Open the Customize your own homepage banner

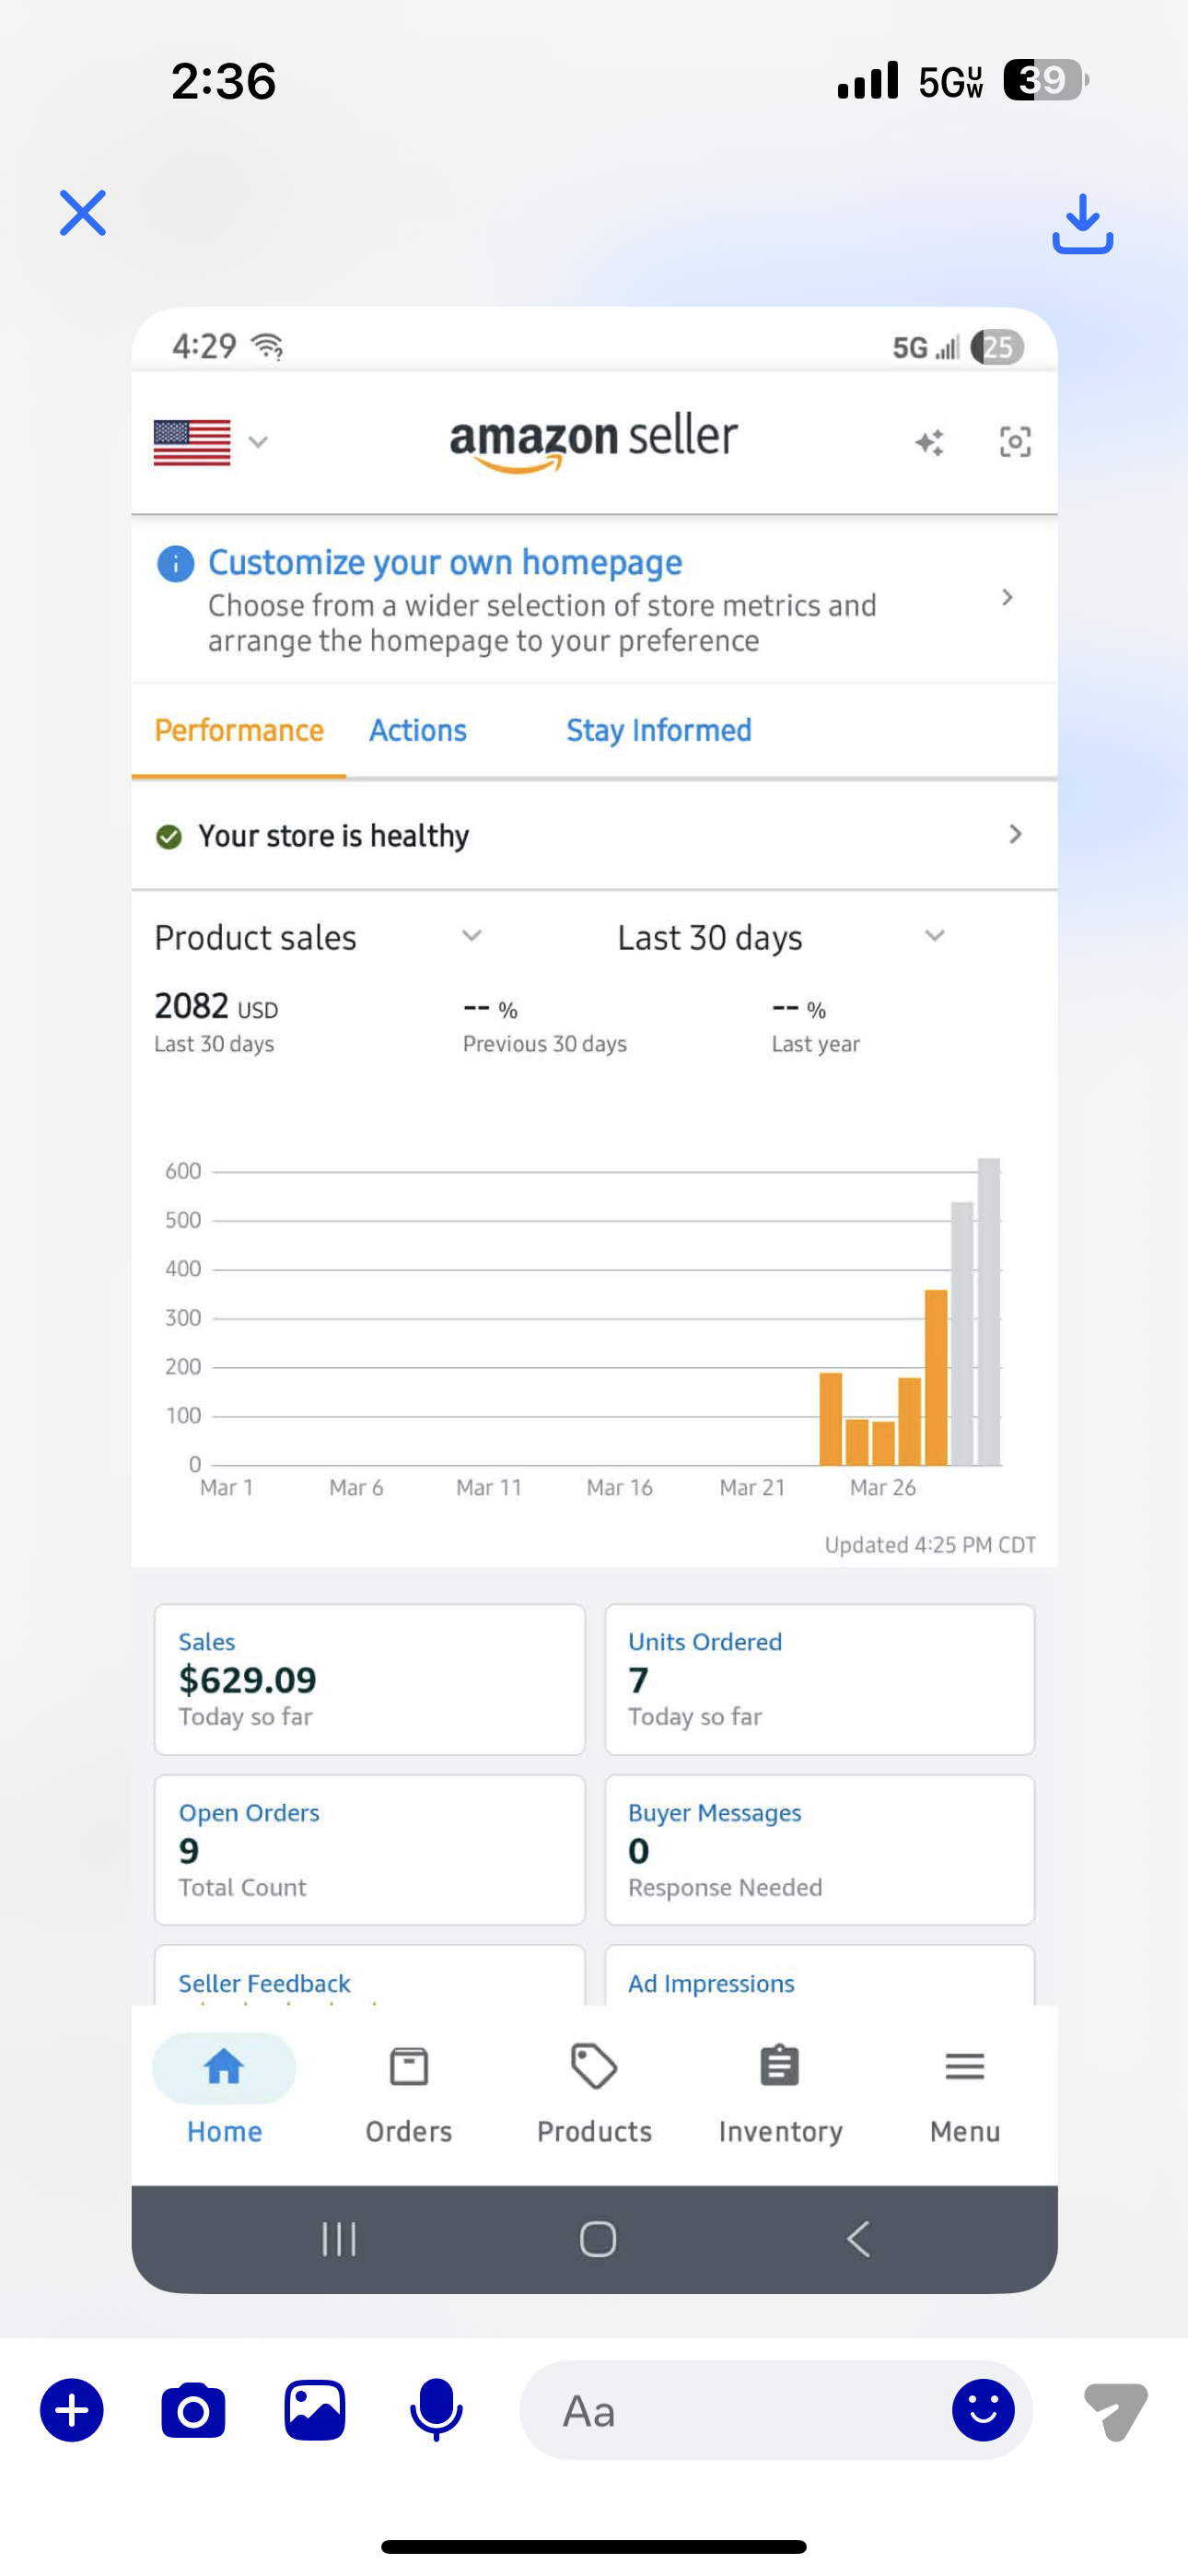click(x=594, y=599)
